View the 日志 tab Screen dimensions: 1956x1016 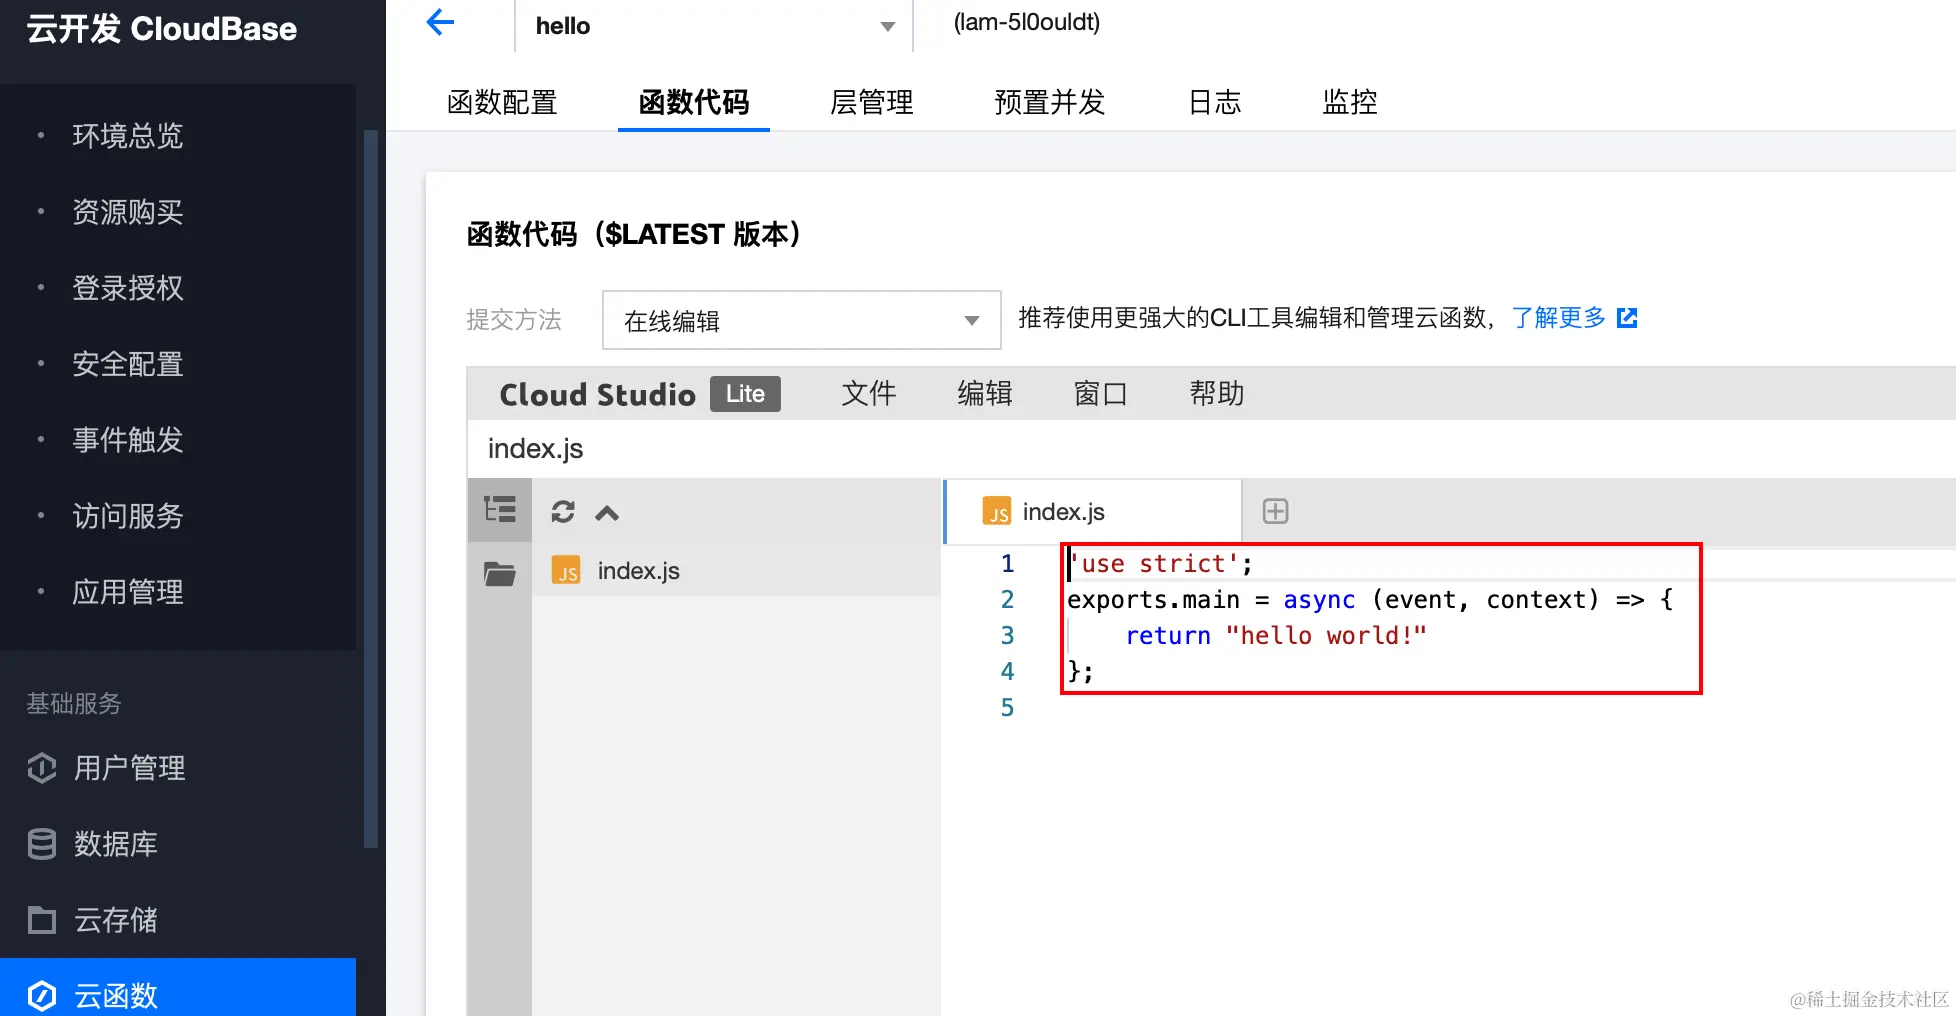[1215, 102]
